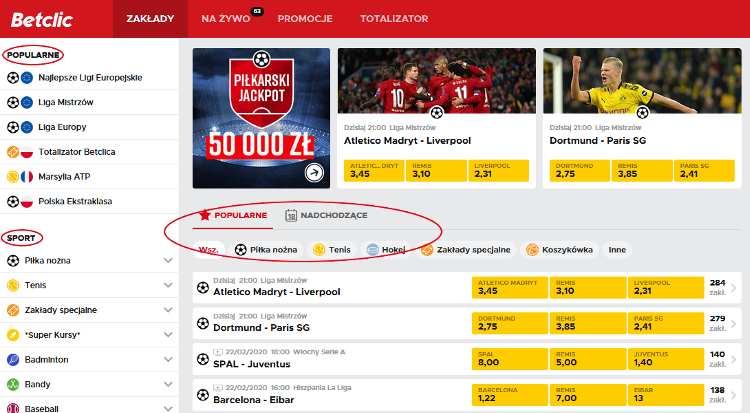
Task: Bet Paris SG 2,41 in featured card
Action: coord(704,170)
